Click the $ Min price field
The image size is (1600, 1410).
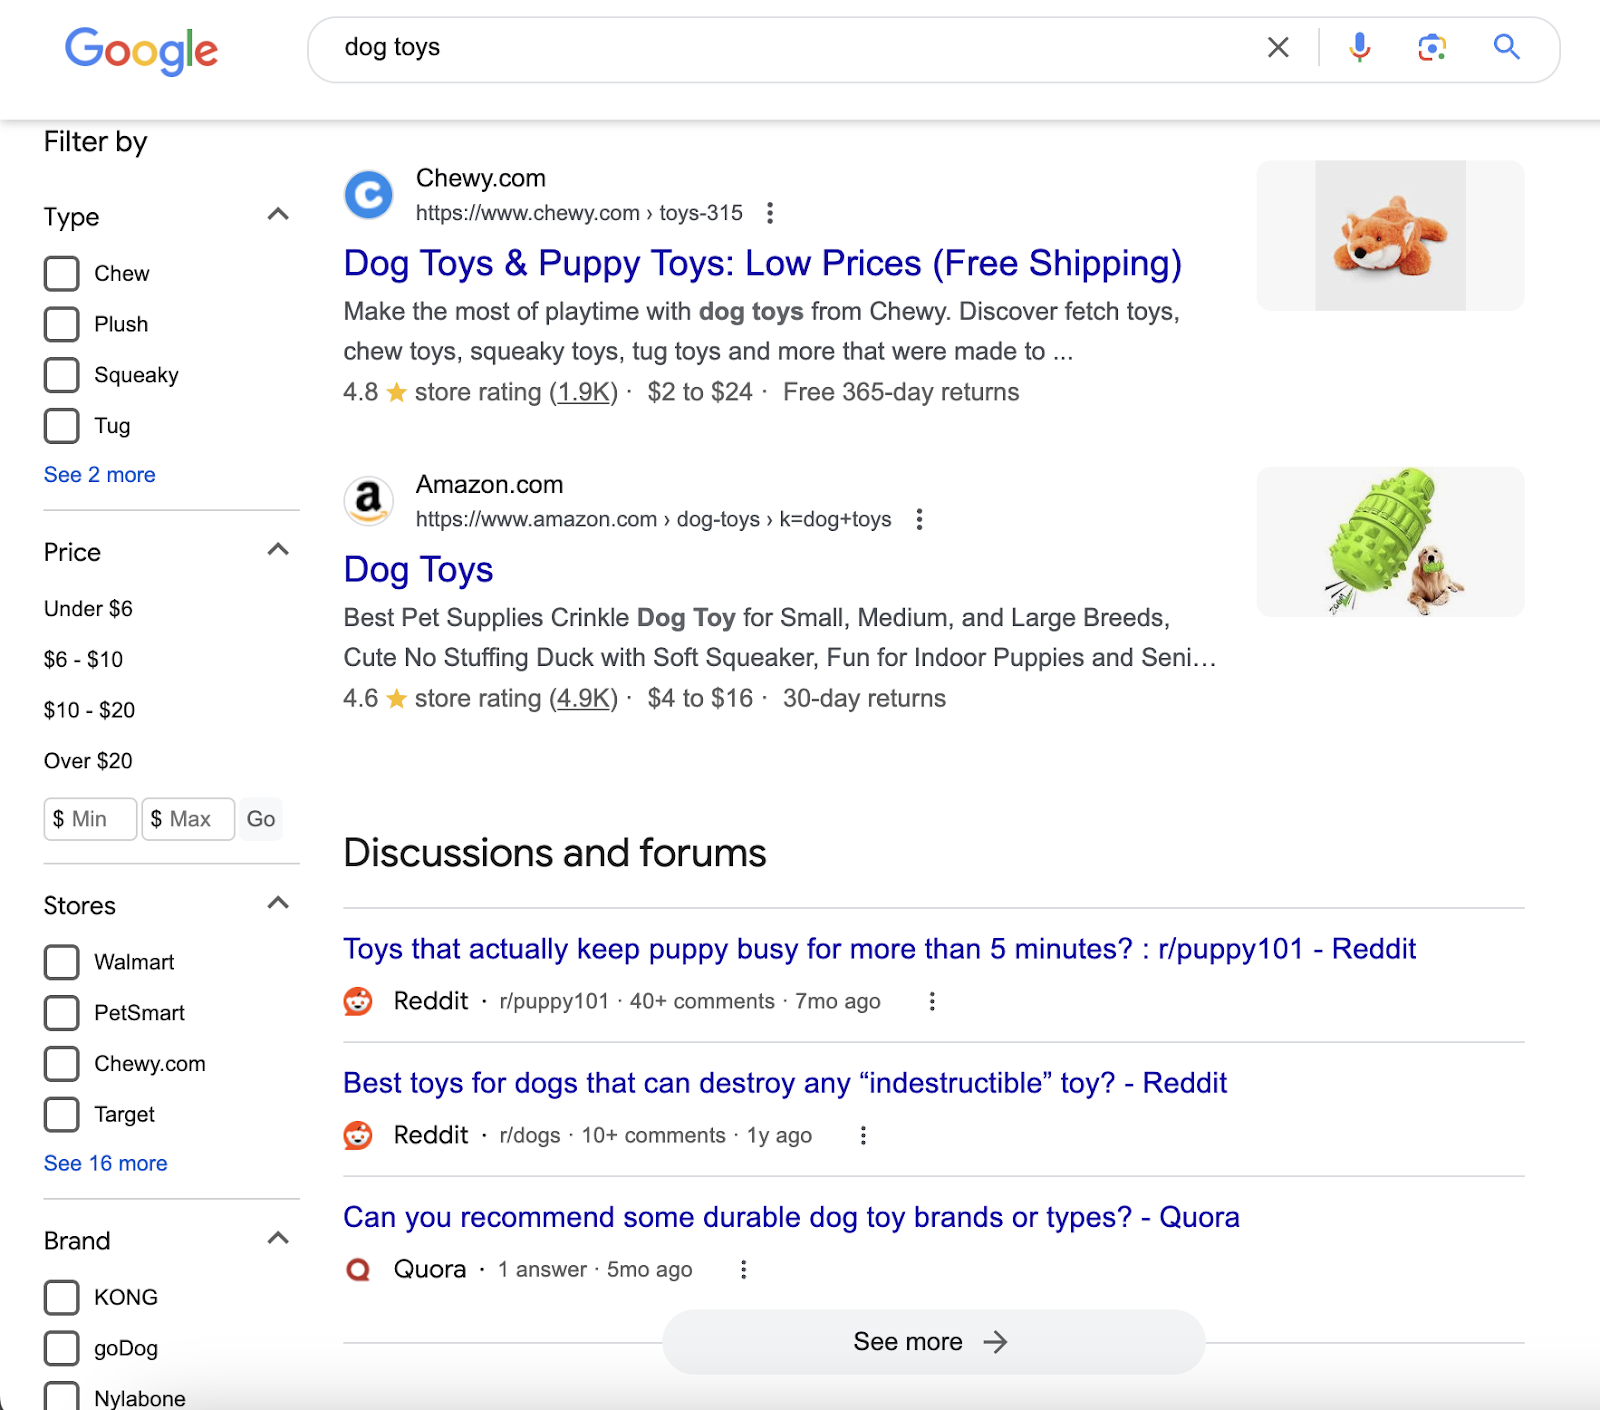pos(90,819)
